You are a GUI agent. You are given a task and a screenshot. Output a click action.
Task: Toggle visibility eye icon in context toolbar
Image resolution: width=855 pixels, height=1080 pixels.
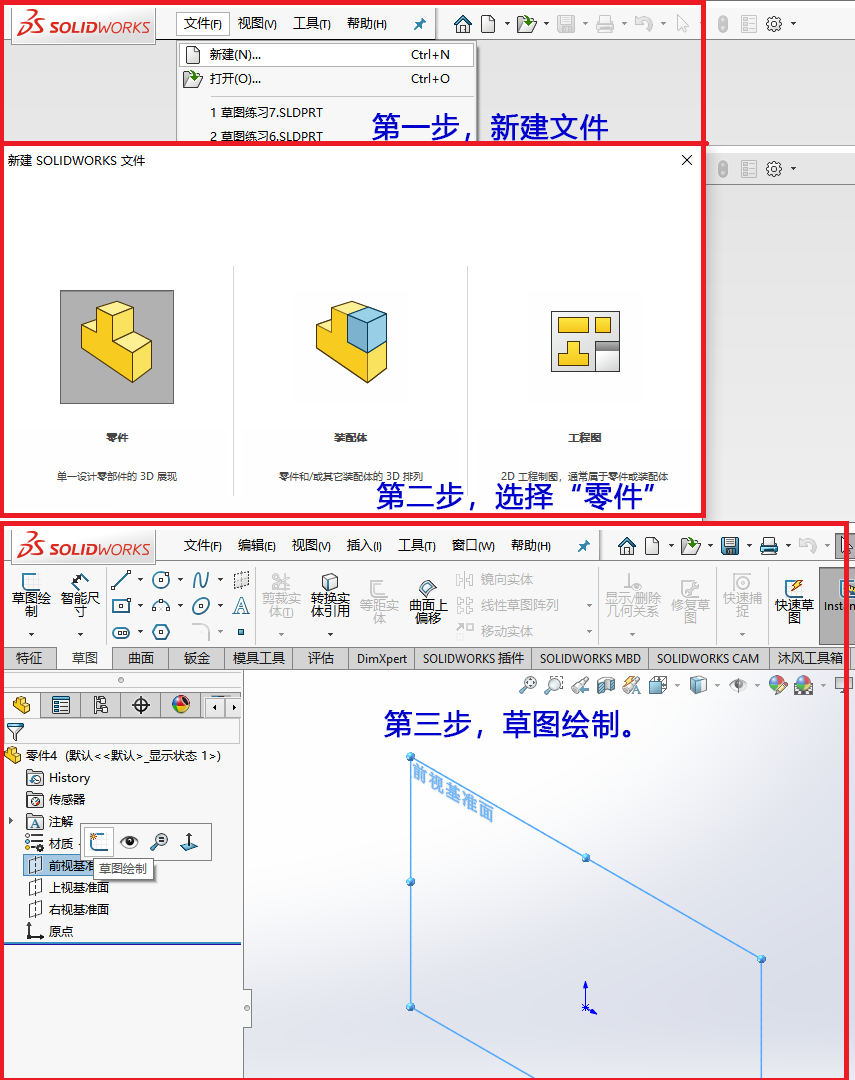[x=129, y=842]
